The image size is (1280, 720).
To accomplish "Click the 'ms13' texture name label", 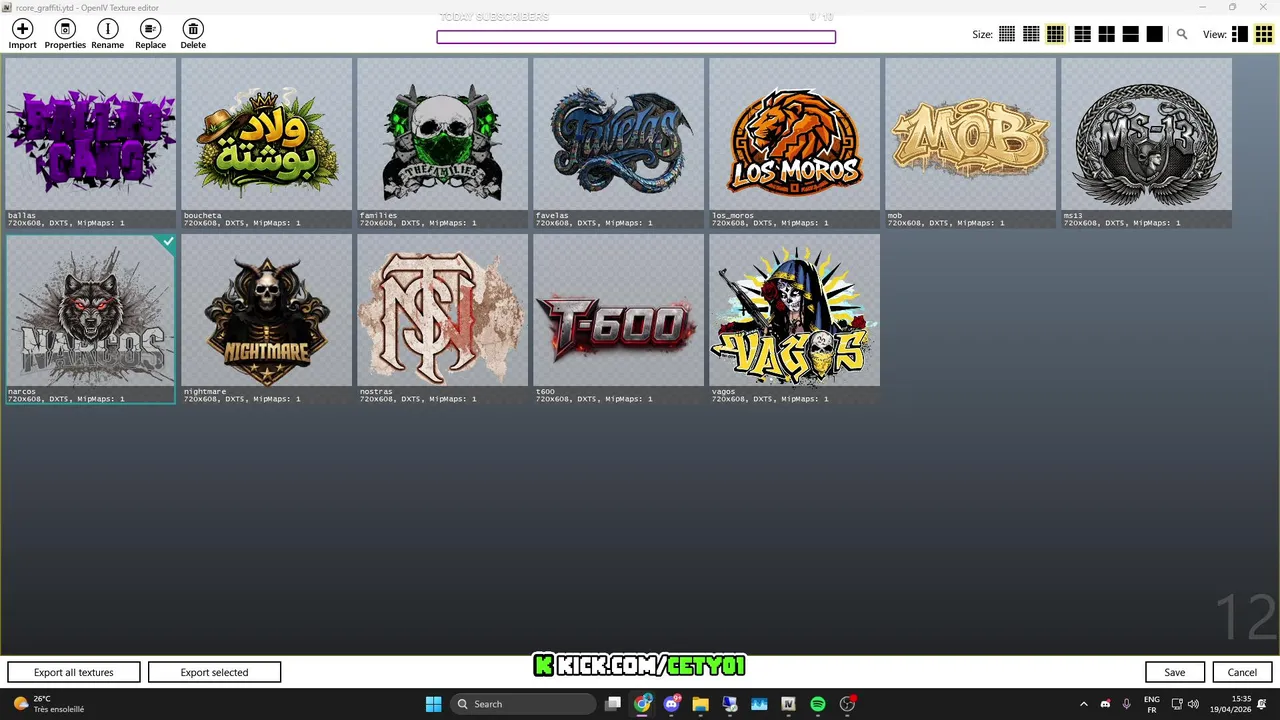I will (x=1073, y=215).
